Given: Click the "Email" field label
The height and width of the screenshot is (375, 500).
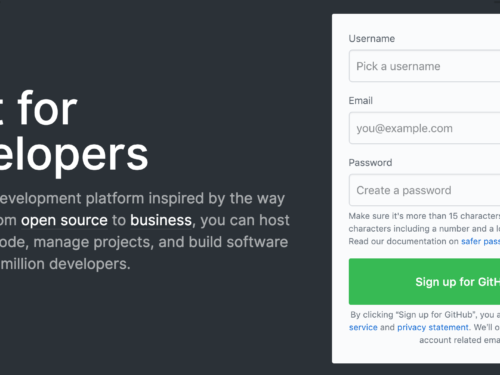Looking at the screenshot, I should (360, 101).
